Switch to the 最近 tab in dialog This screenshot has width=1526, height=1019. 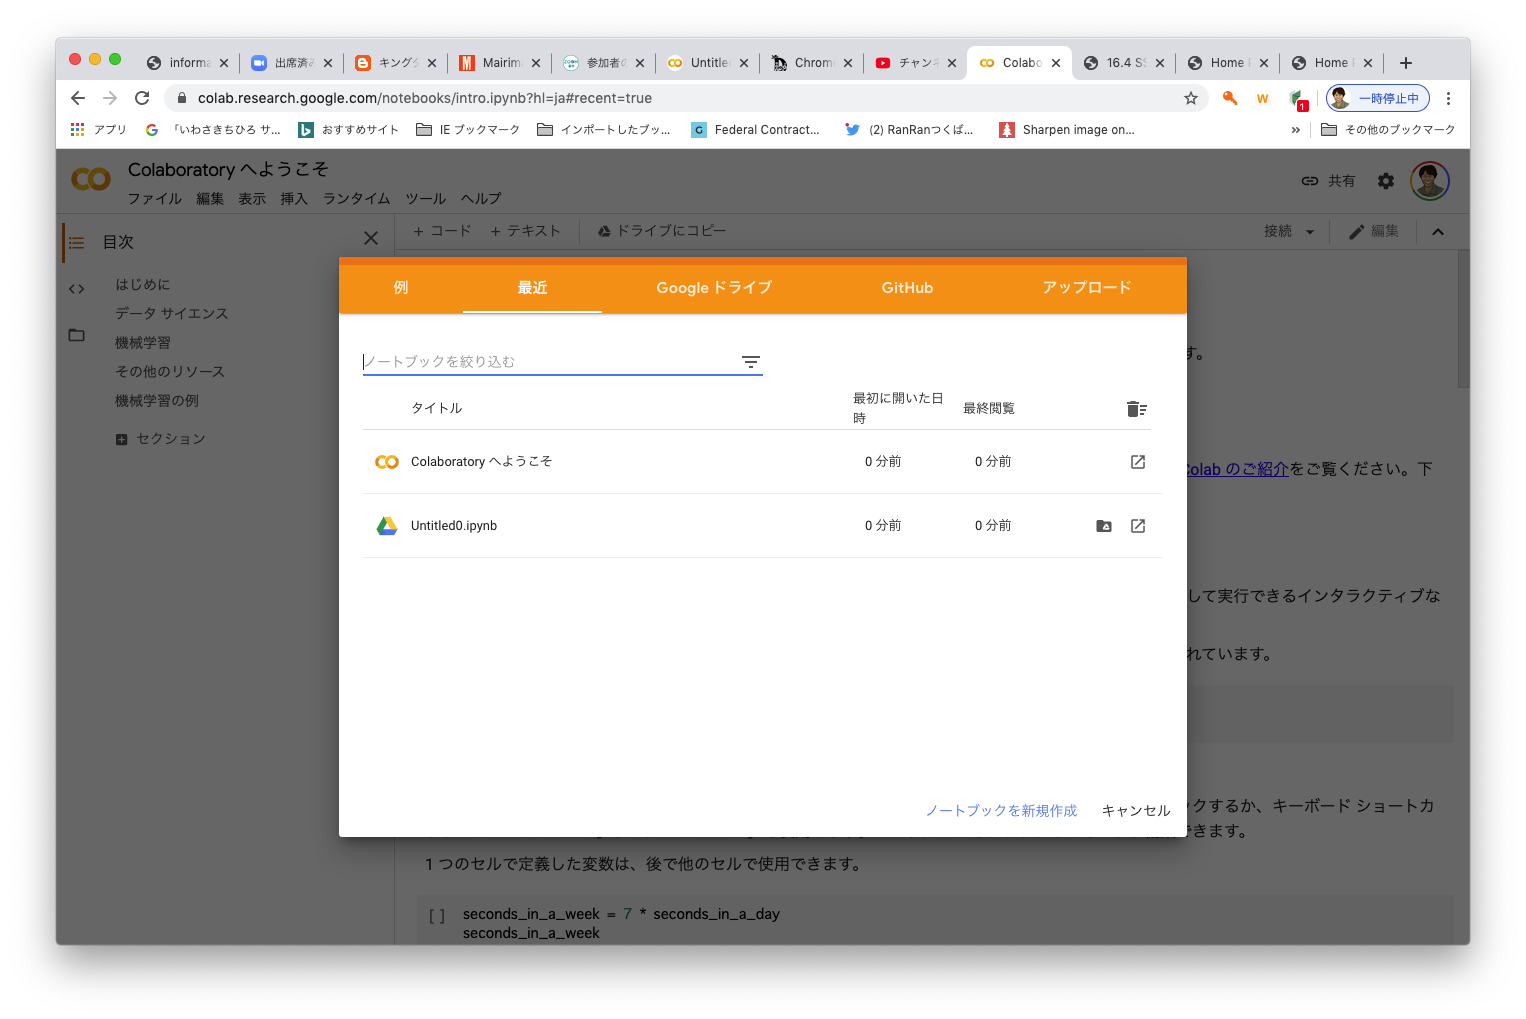click(x=532, y=288)
